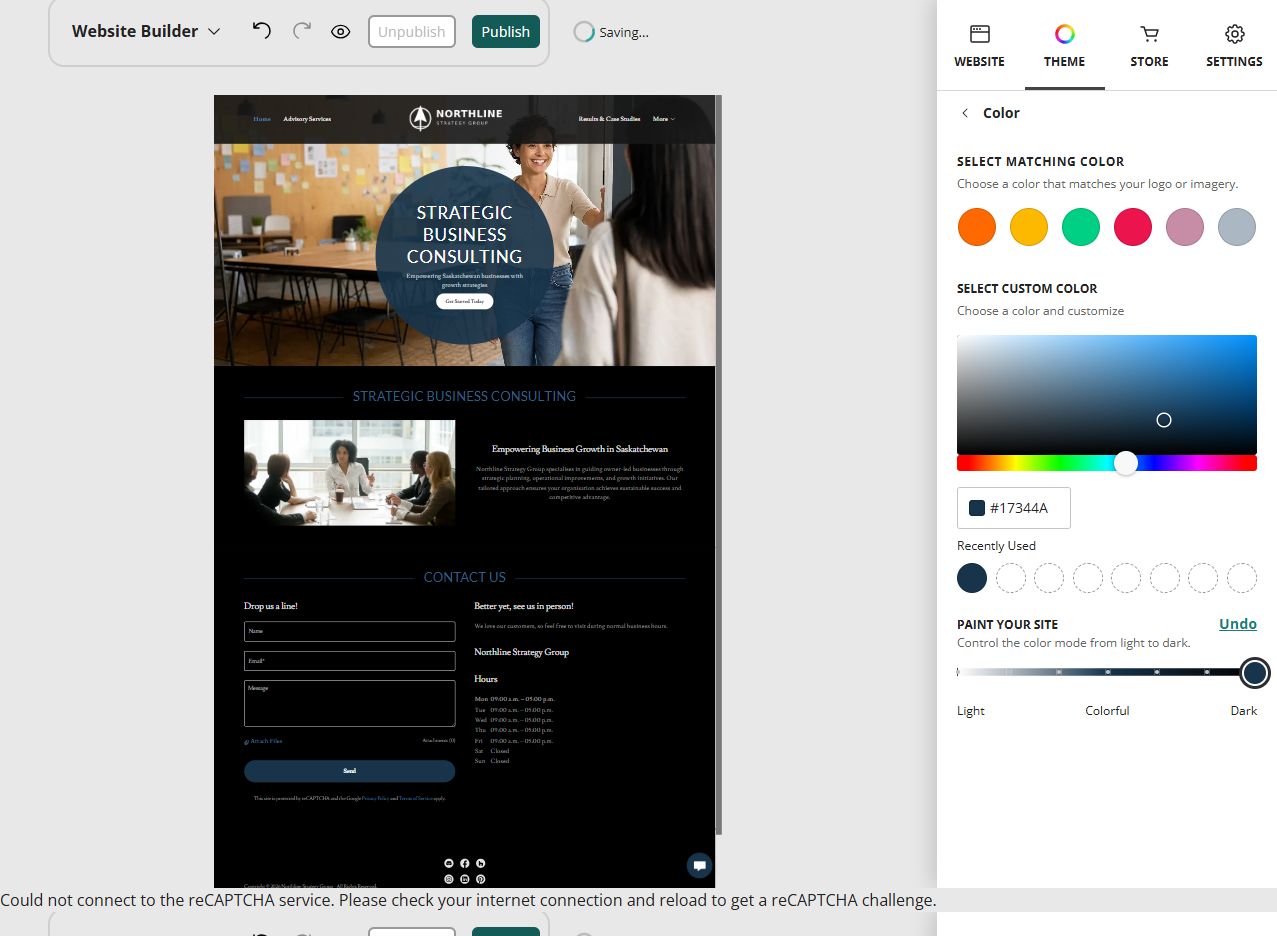This screenshot has height=936, width=1277.
Task: Select the green matching color swatch
Action: (x=1081, y=227)
